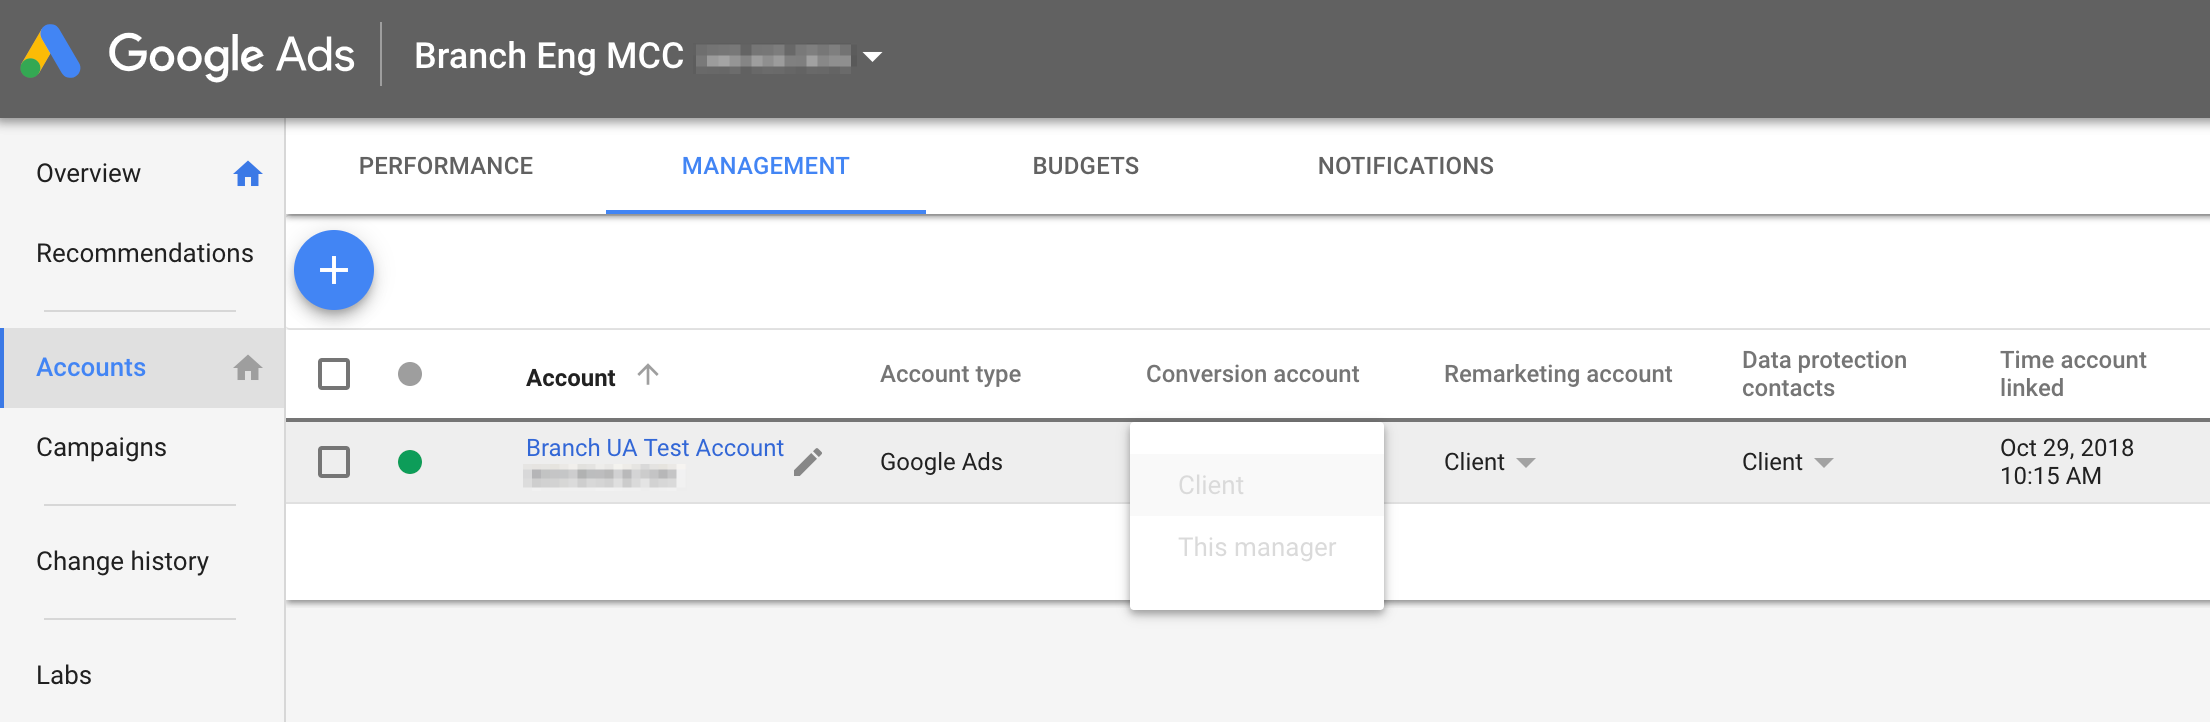Click the Remarketing account column header

coord(1558,374)
